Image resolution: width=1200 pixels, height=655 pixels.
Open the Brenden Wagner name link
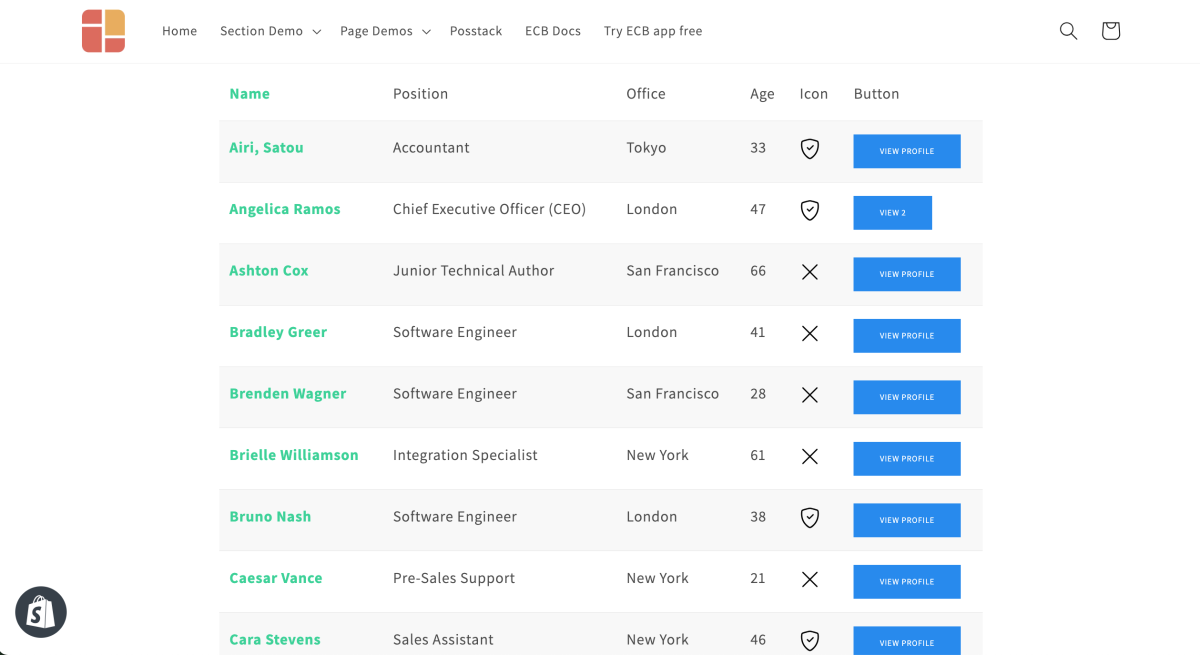click(287, 394)
